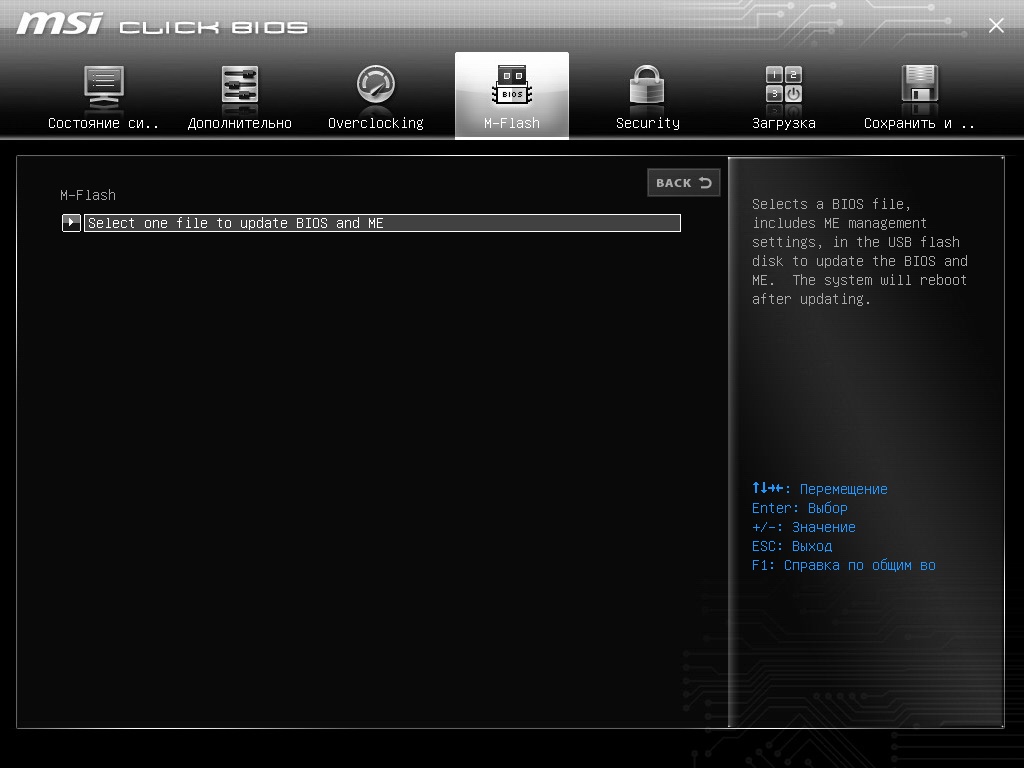Click the 'F1: Справка по общим во' hint

(x=844, y=565)
